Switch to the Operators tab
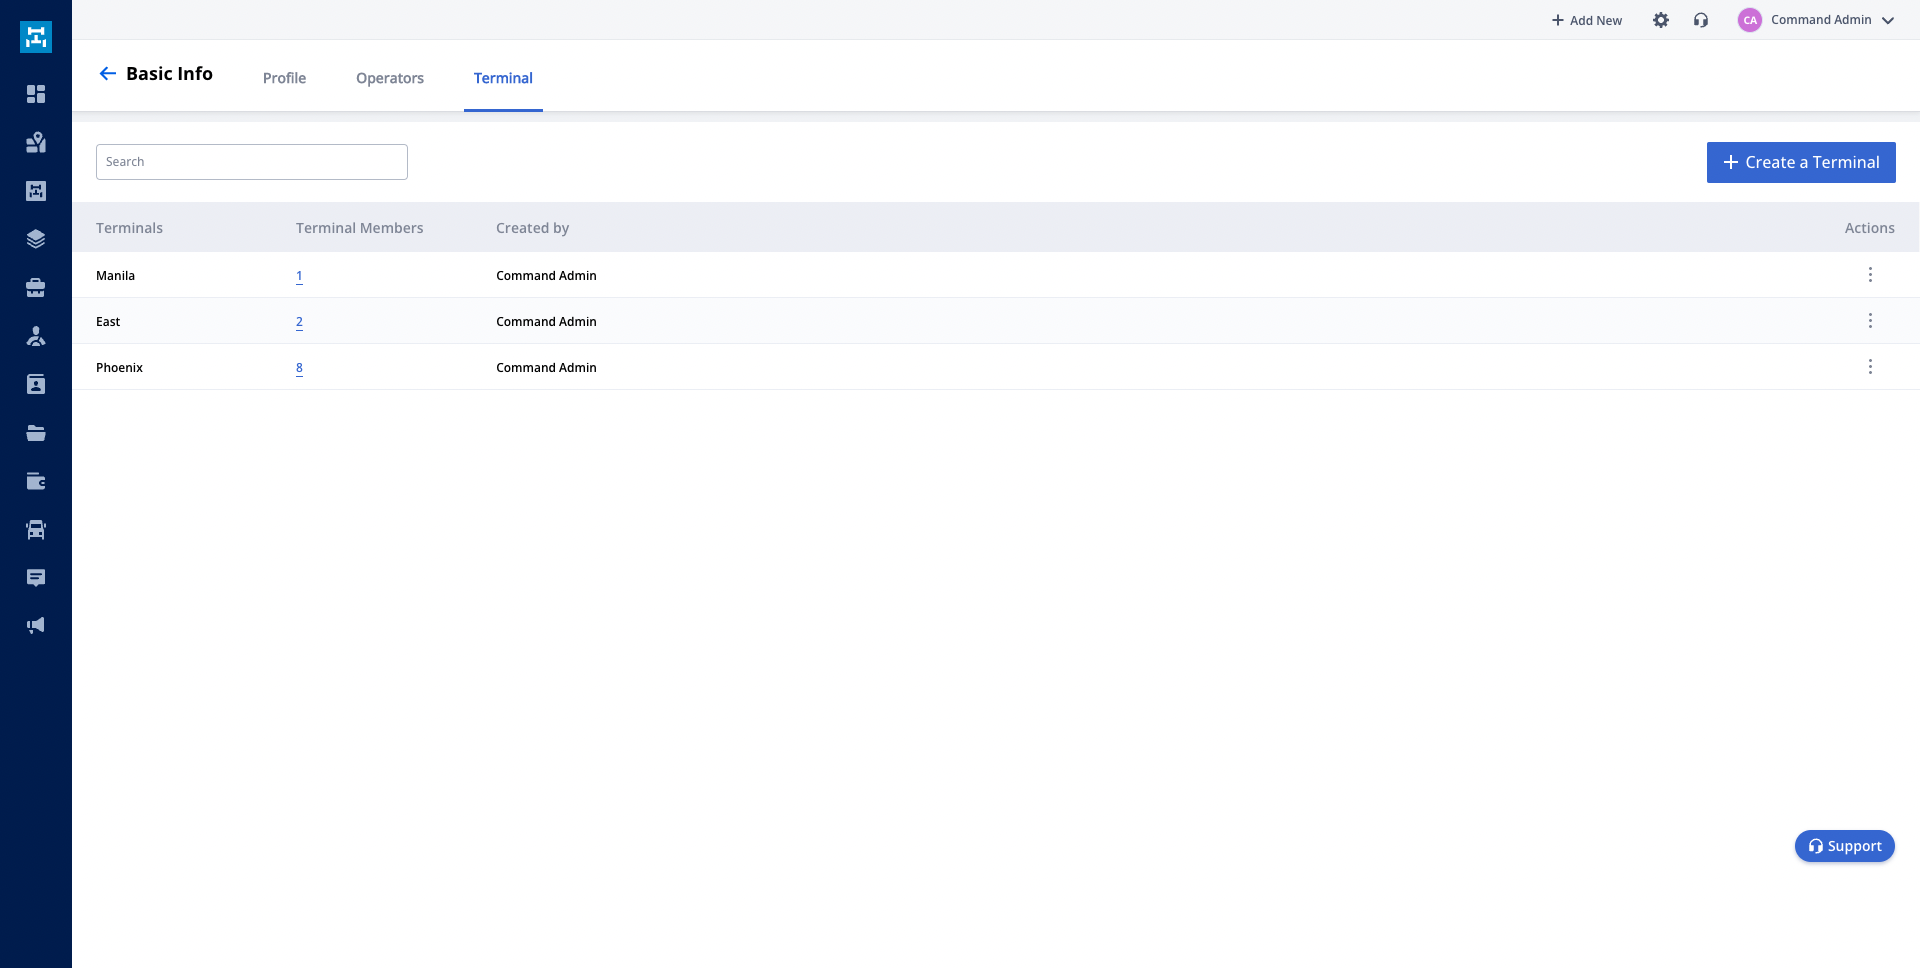1920x968 pixels. 390,78
